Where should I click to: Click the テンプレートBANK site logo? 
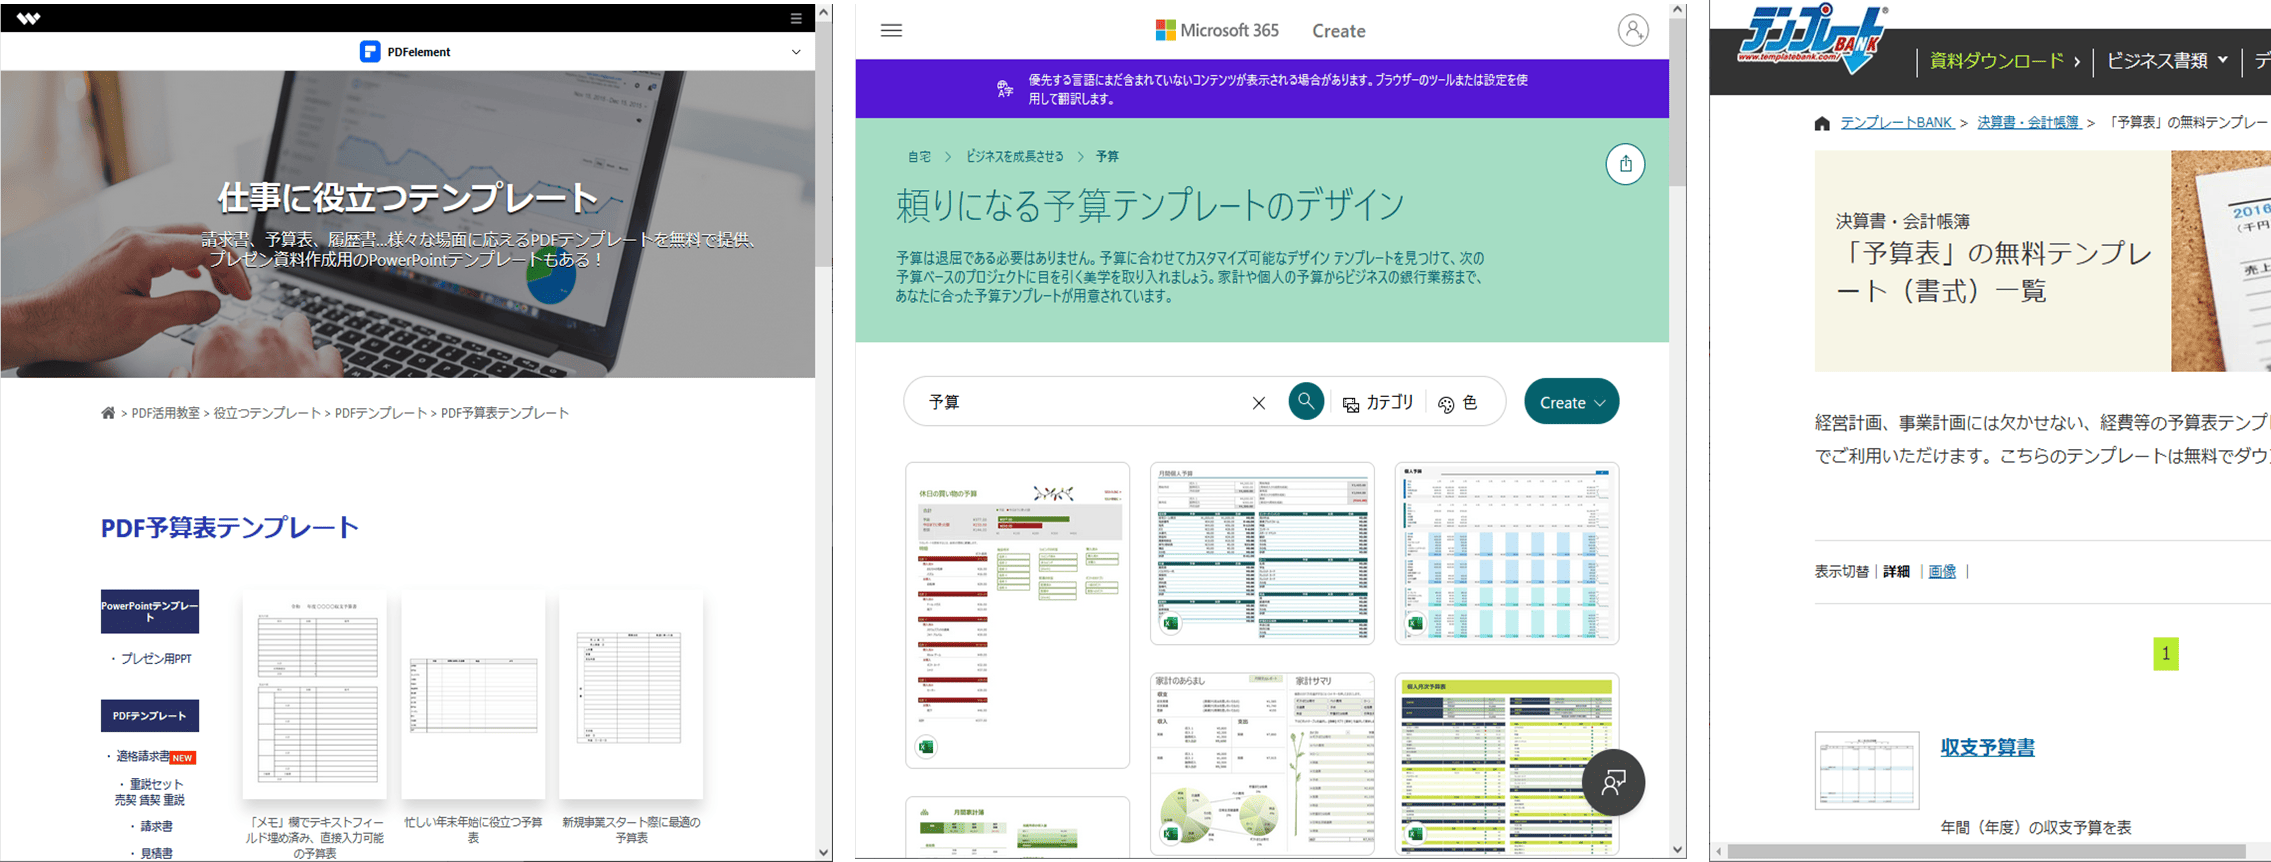[x=1812, y=40]
